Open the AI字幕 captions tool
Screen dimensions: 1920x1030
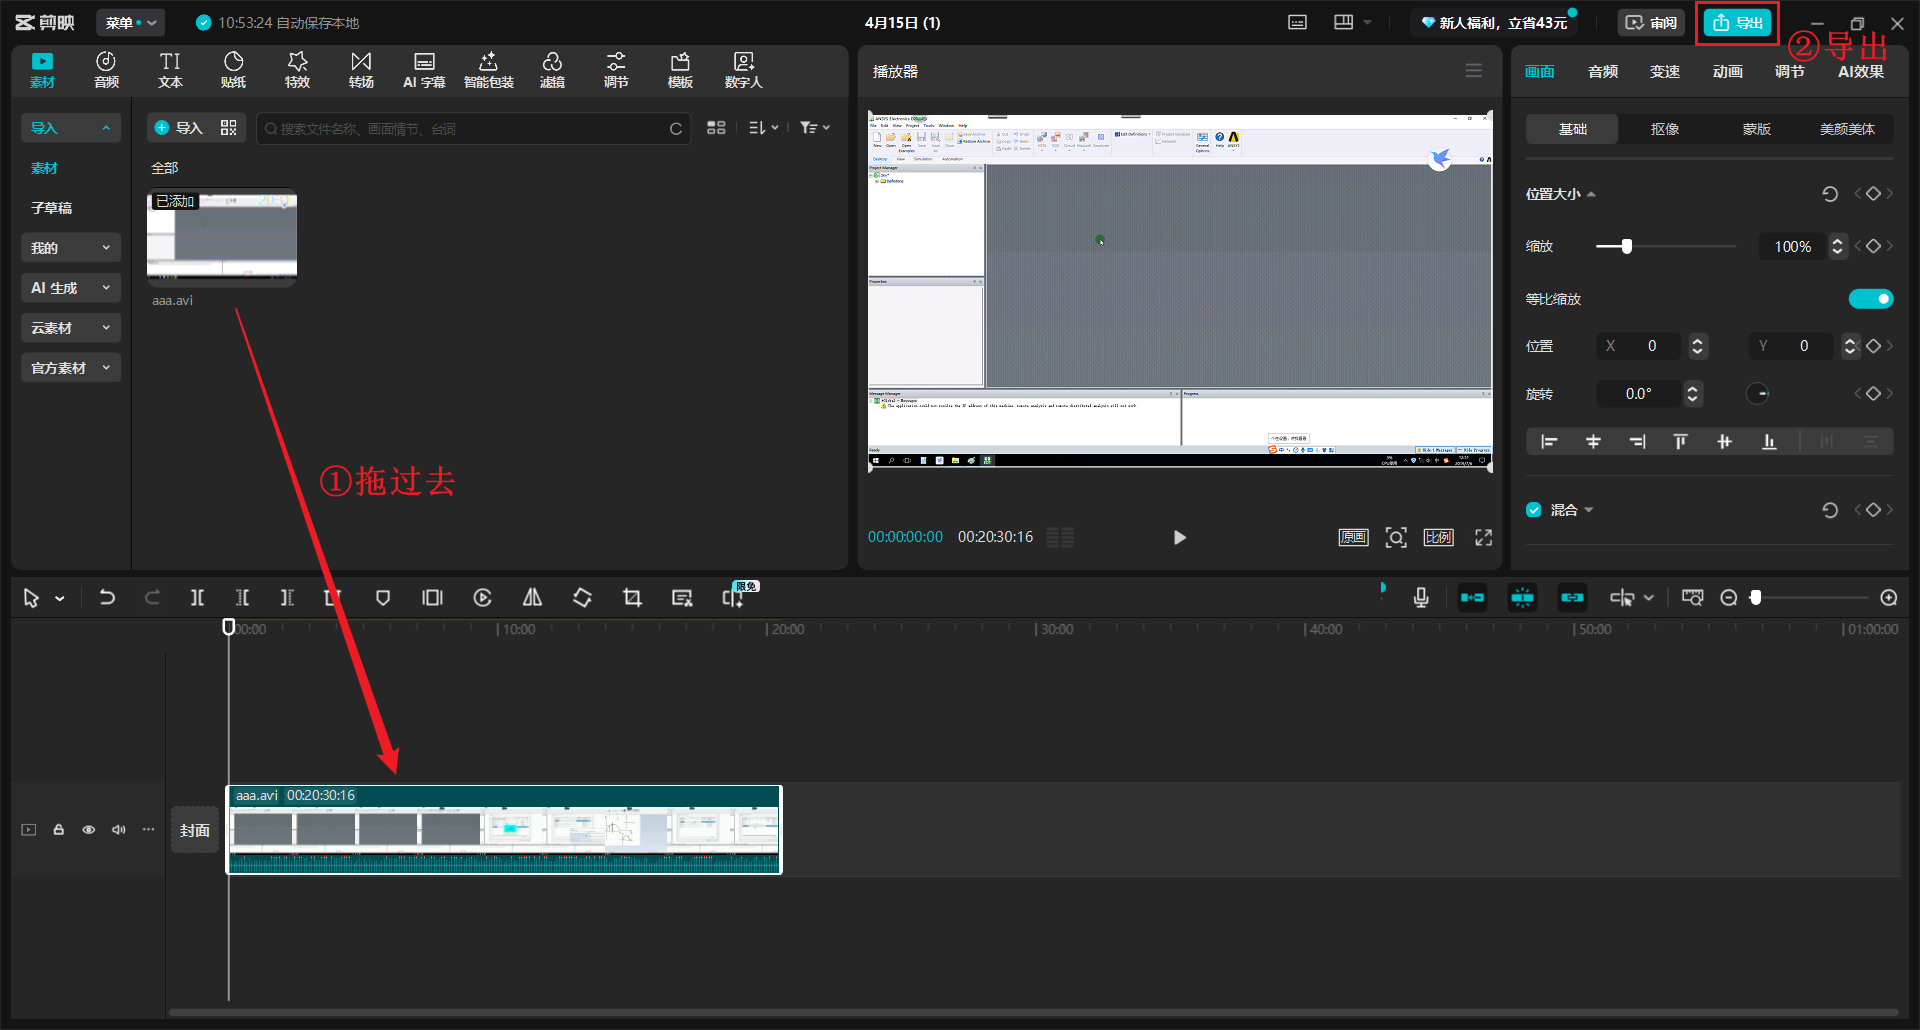point(424,70)
